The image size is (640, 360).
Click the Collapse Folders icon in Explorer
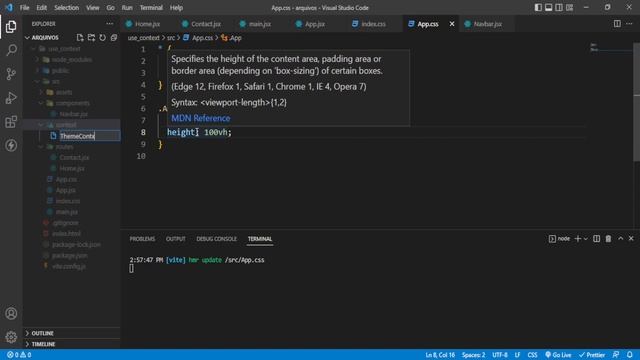tap(114, 38)
